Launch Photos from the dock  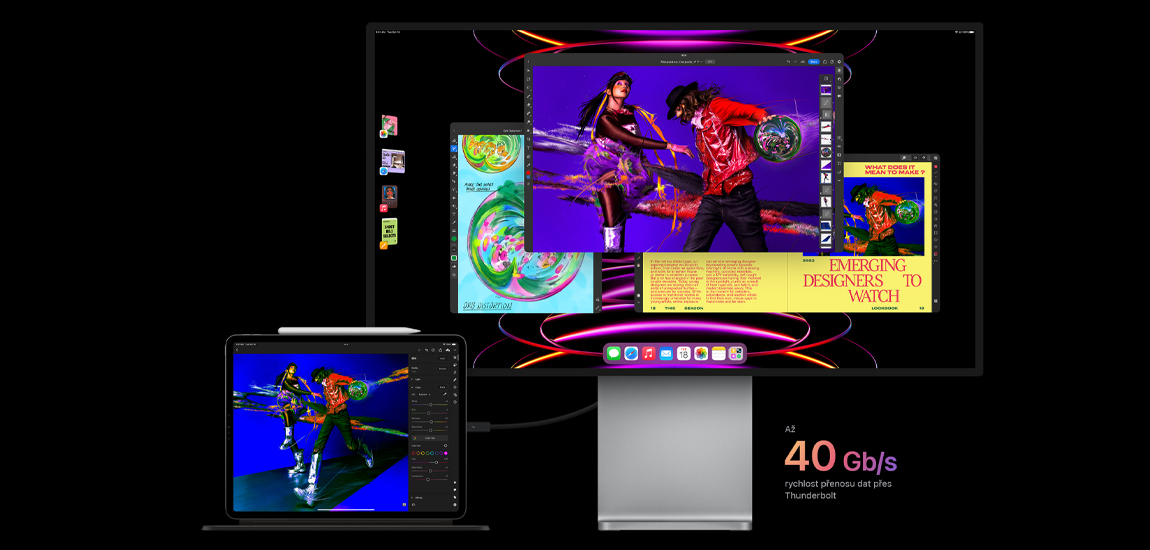(x=701, y=354)
